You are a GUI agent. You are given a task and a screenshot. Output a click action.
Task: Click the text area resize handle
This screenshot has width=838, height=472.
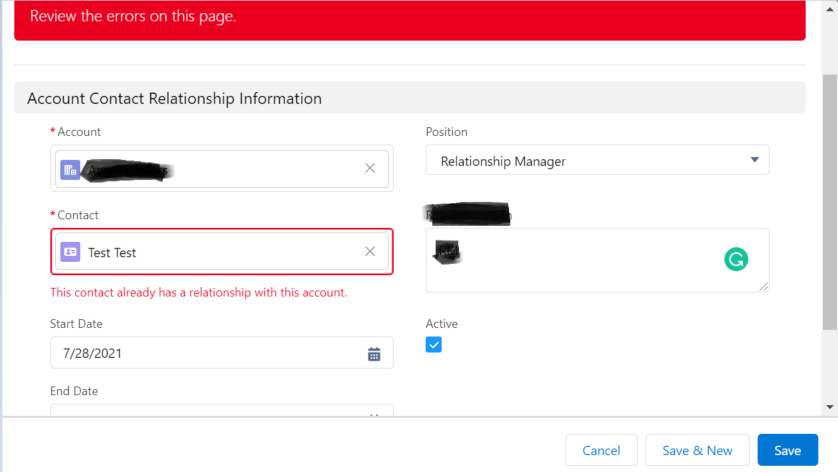coord(764,287)
